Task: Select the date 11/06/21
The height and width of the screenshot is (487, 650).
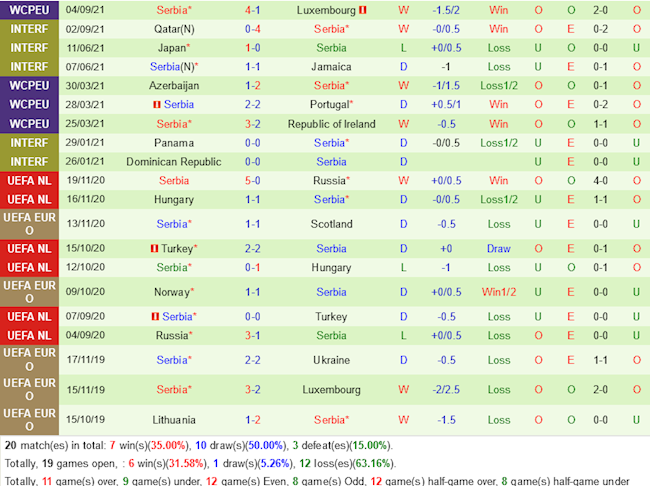Action: point(85,48)
